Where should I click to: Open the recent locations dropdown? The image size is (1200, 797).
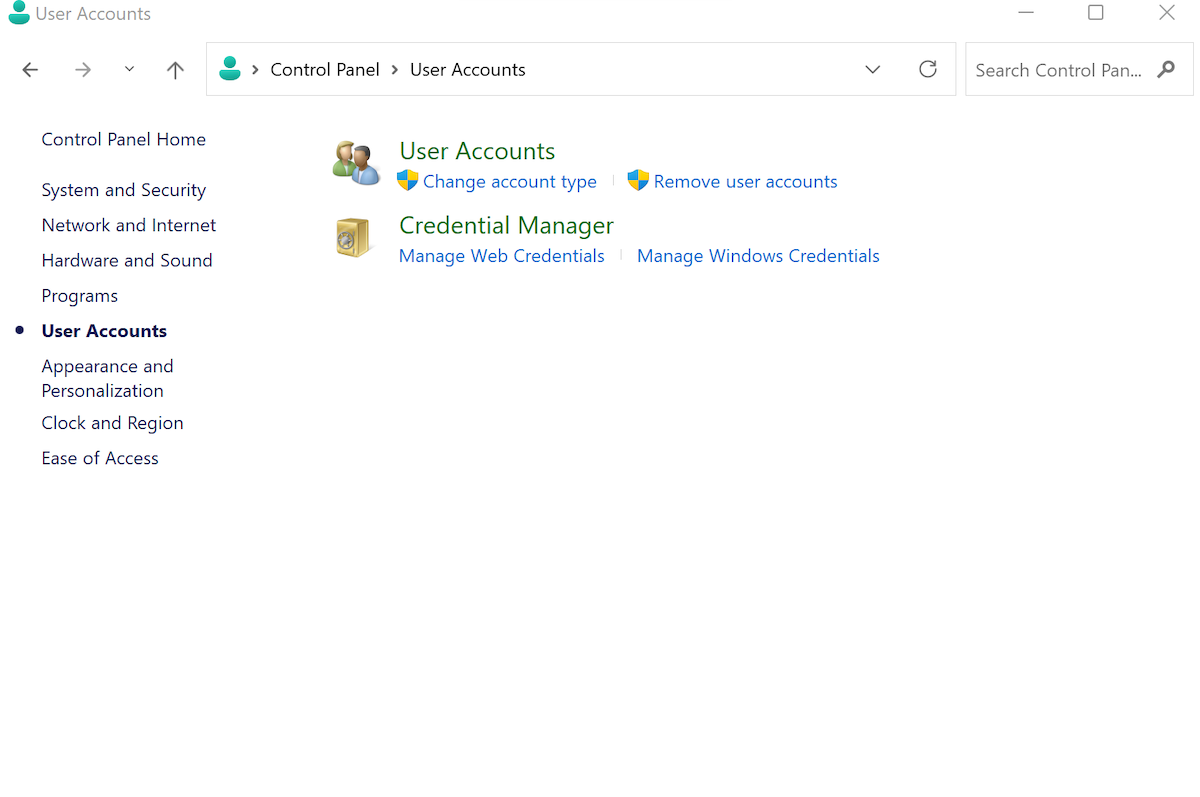(x=129, y=69)
